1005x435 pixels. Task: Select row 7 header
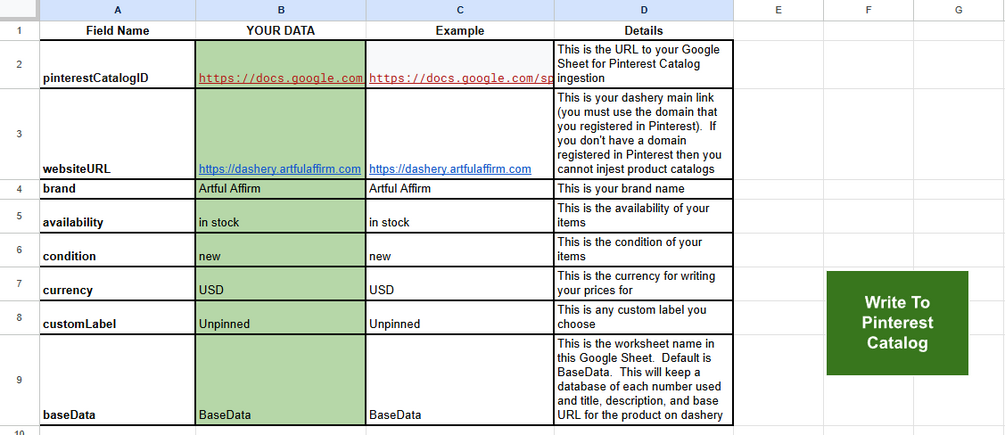pyautogui.click(x=19, y=283)
